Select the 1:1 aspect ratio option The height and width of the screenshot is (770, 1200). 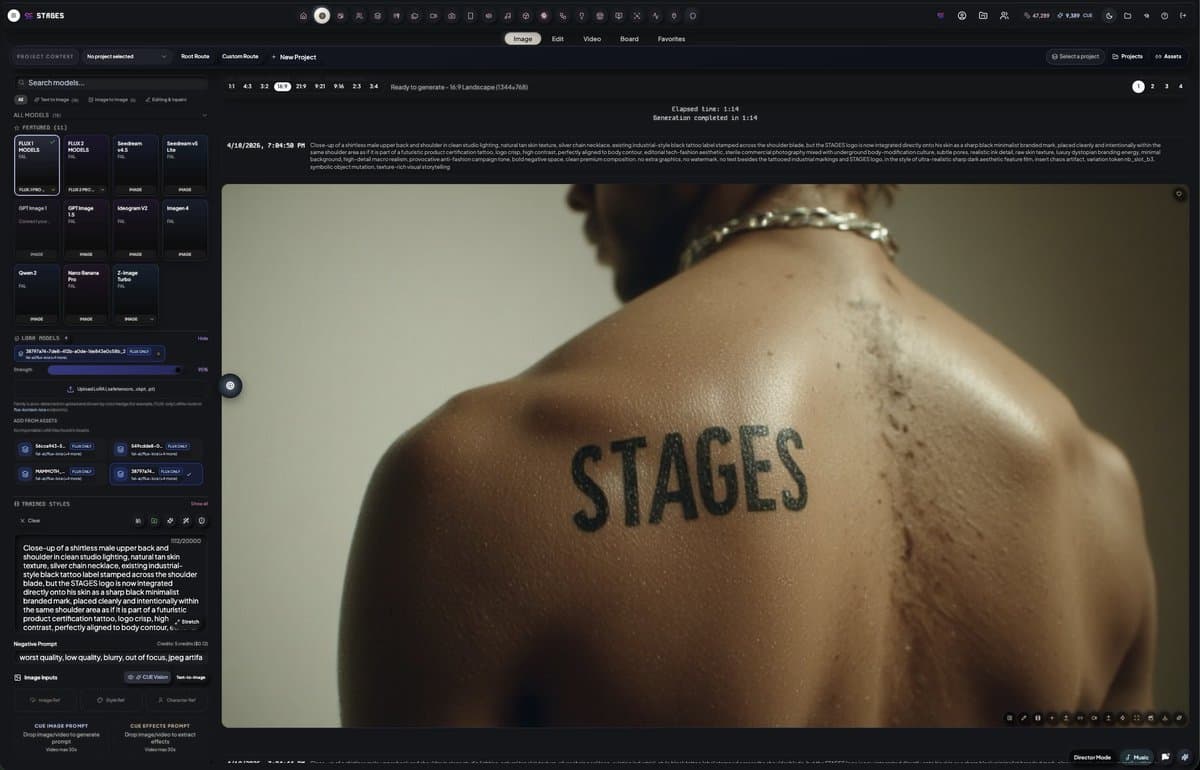[232, 87]
